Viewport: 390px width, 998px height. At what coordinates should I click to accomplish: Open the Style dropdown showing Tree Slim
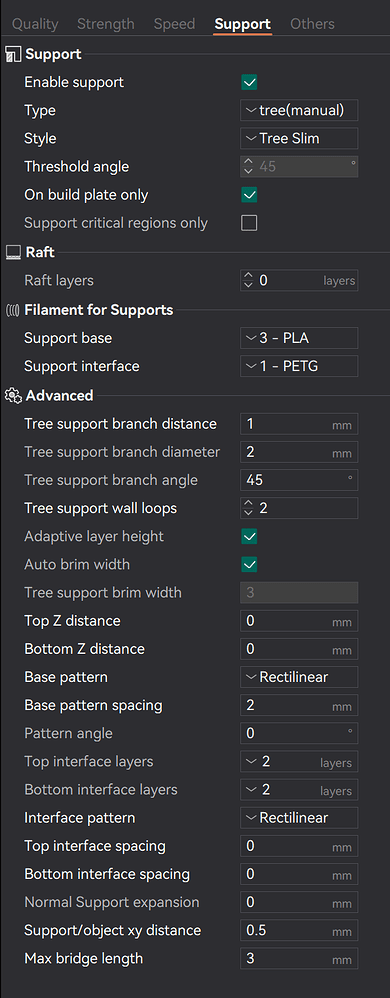pyautogui.click(x=299, y=139)
